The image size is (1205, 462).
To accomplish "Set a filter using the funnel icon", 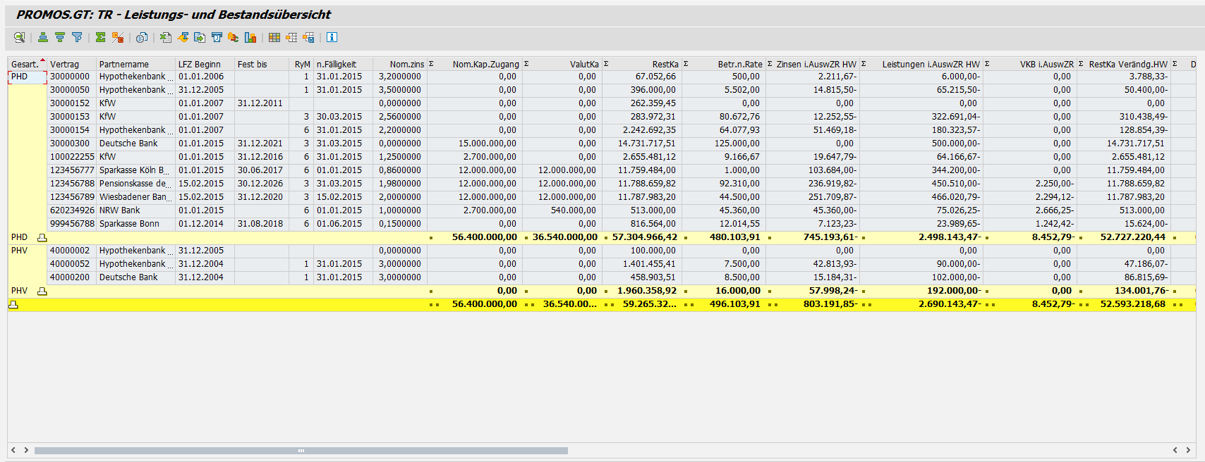I will (76, 38).
